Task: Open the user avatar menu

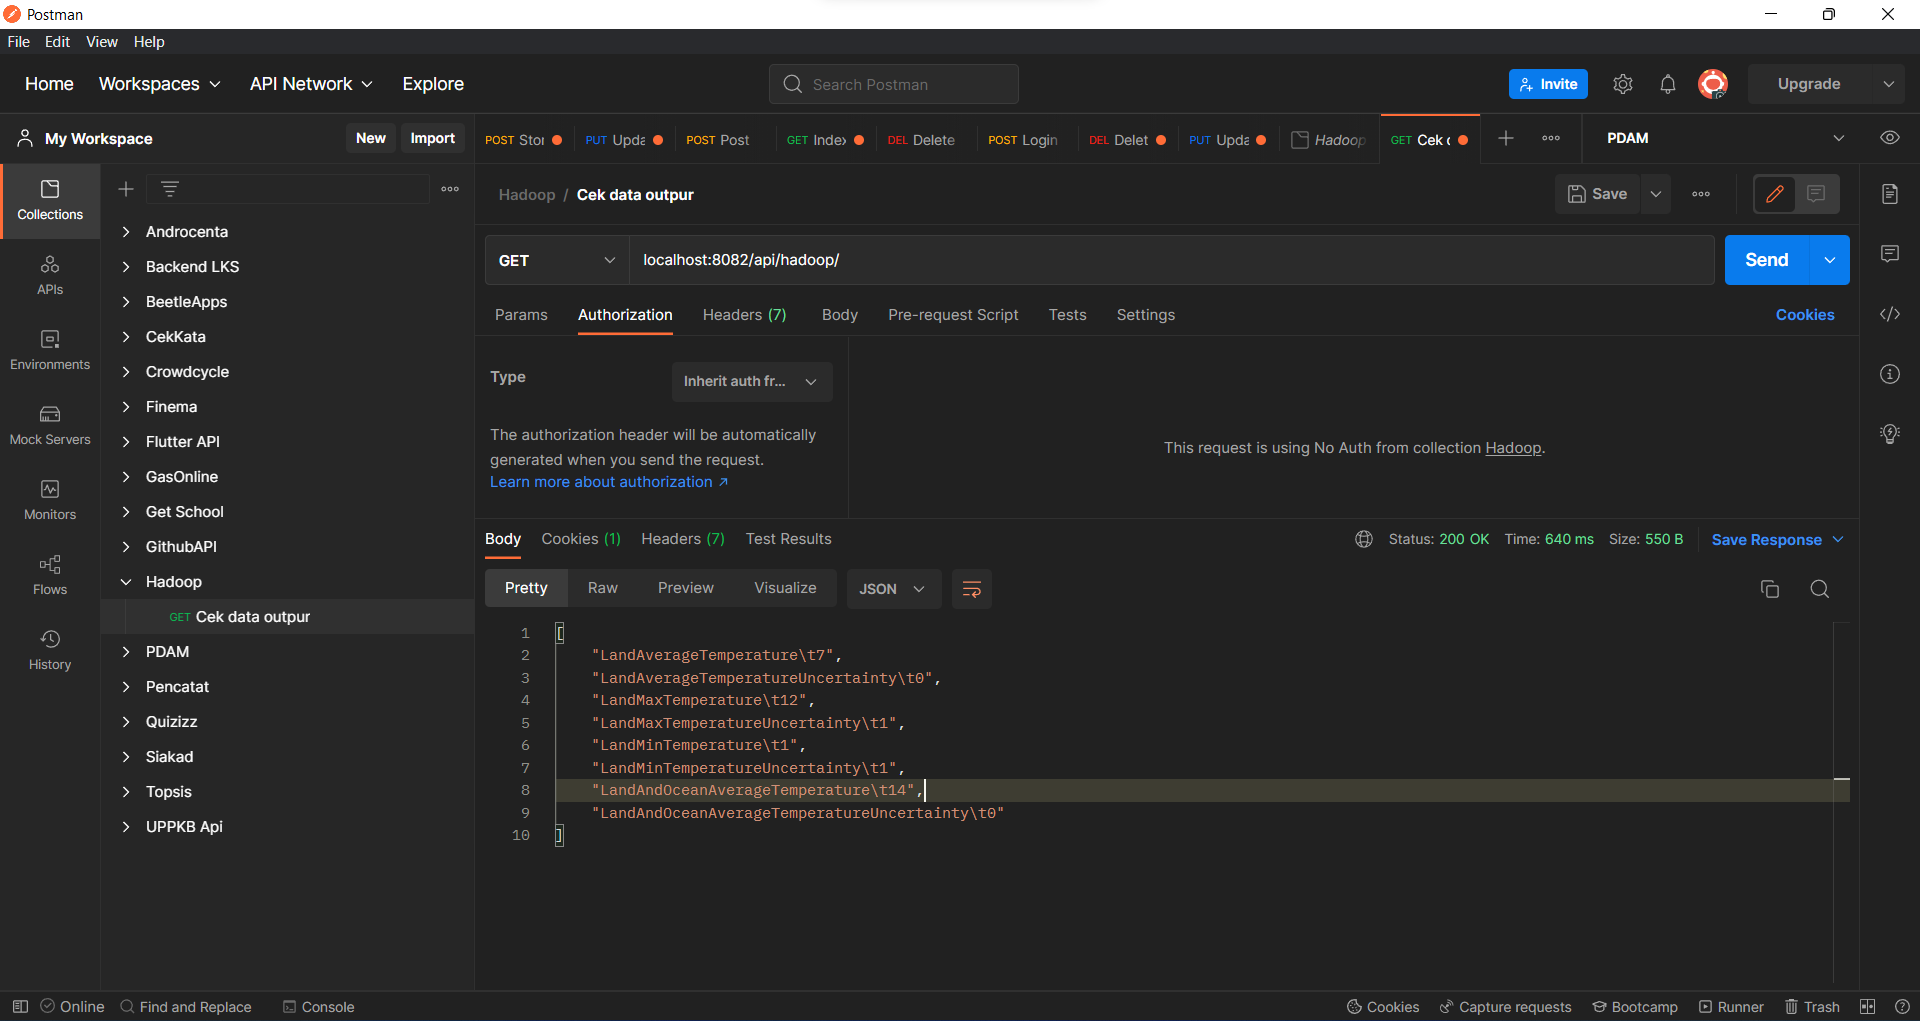Action: pyautogui.click(x=1713, y=84)
